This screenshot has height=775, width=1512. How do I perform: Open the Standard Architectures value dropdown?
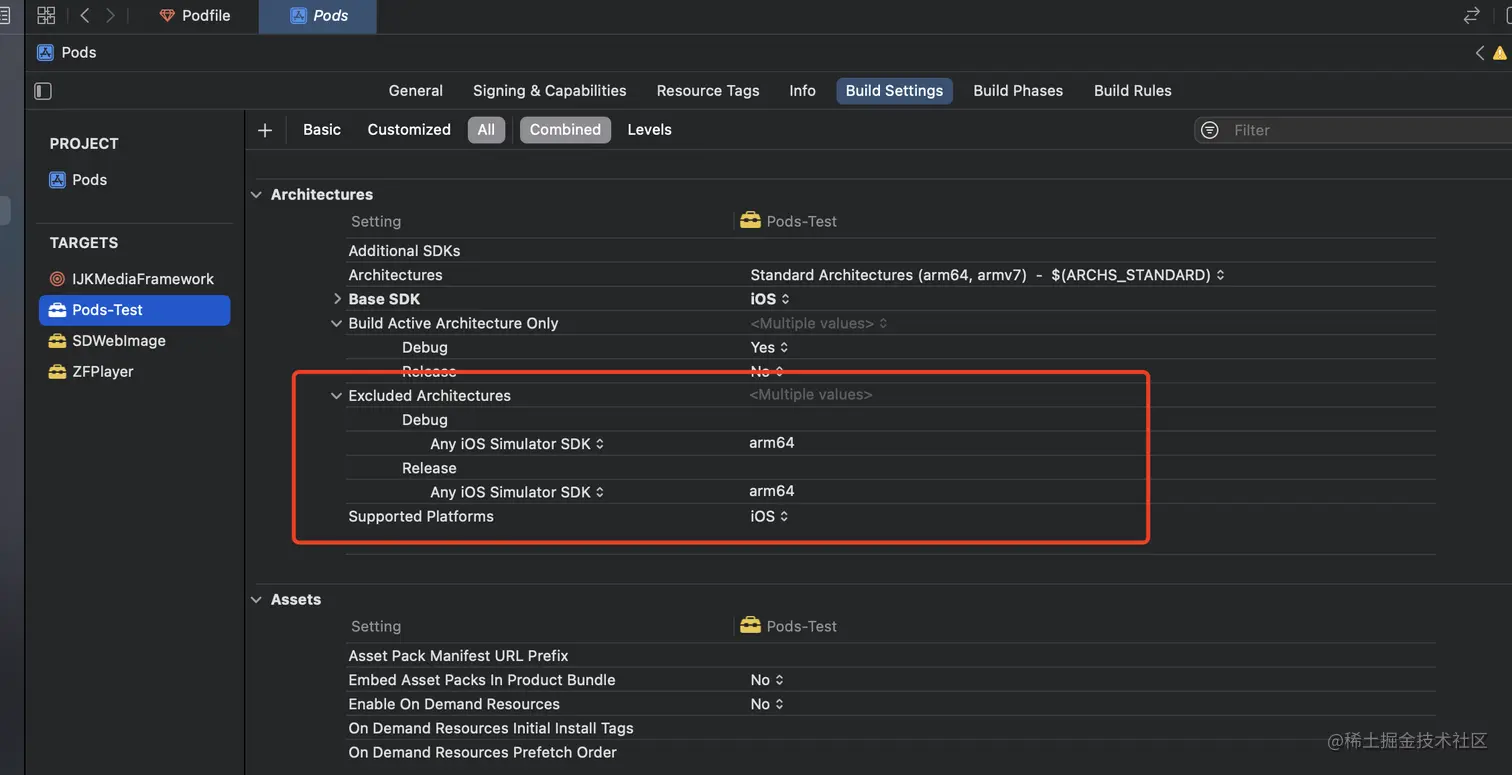(988, 275)
